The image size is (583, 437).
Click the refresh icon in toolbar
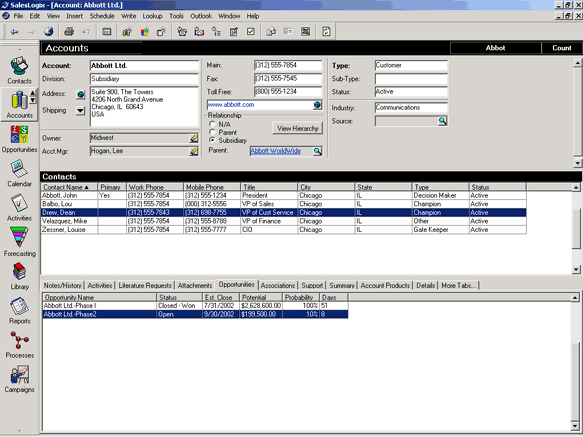click(326, 32)
